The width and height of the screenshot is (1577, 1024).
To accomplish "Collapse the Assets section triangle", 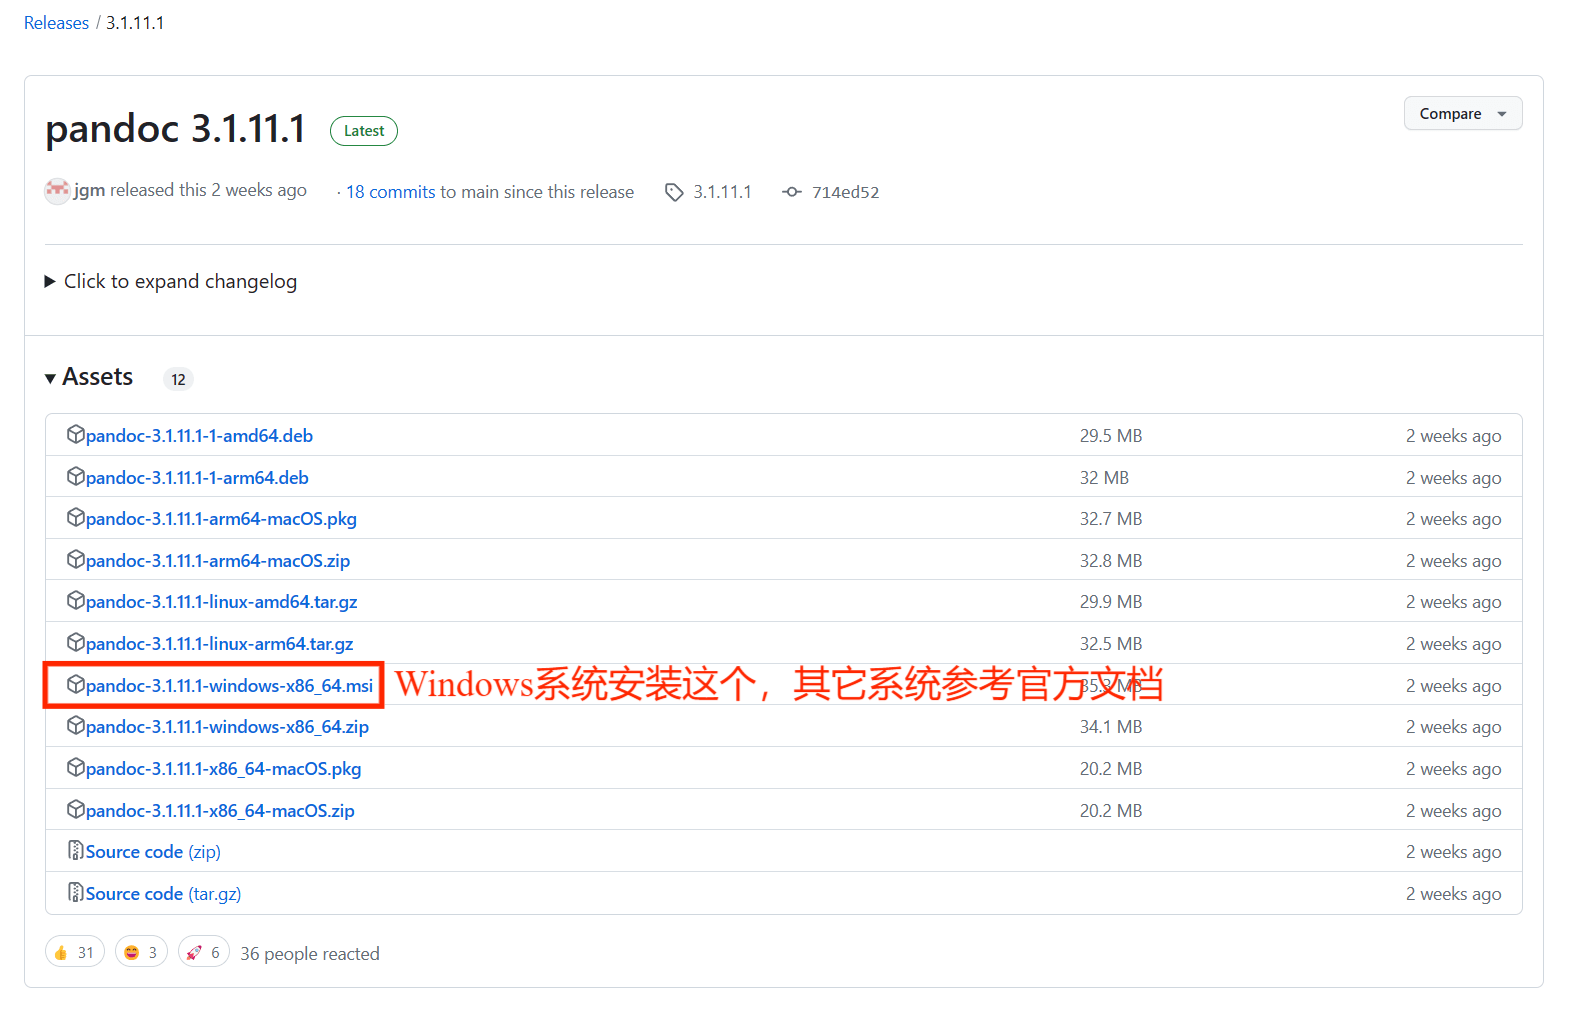I will pos(50,378).
